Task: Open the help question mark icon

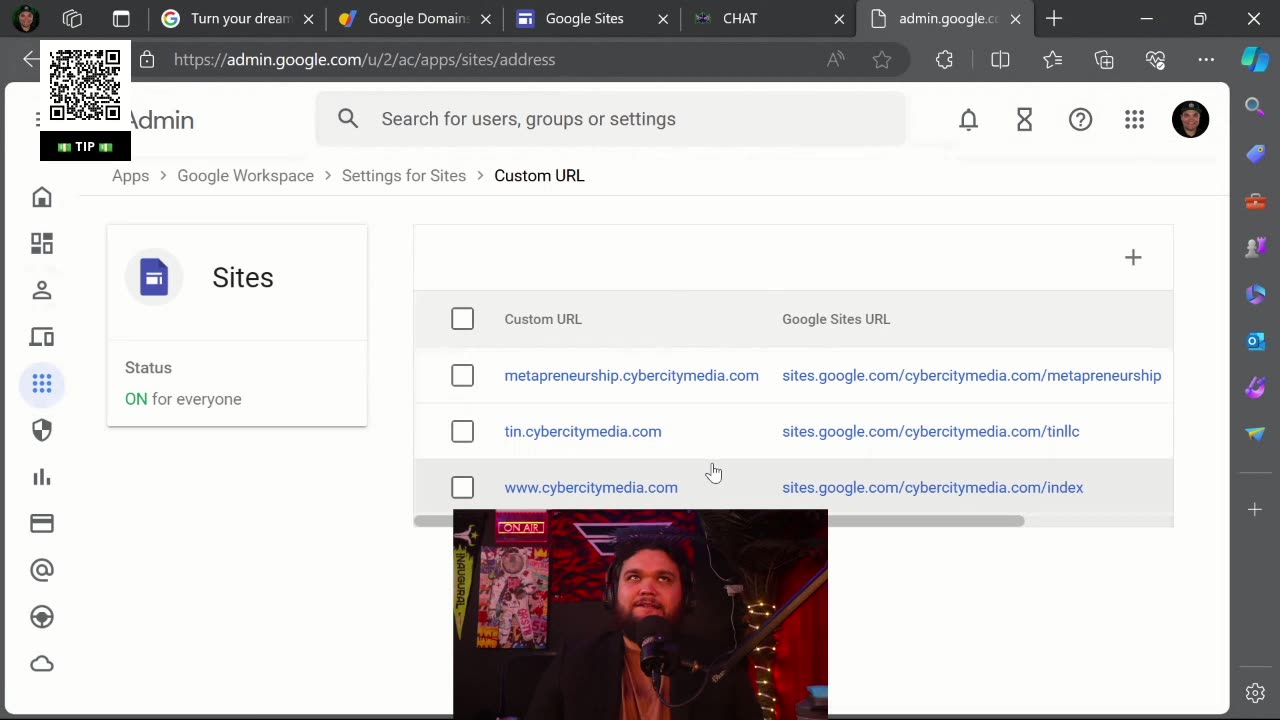Action: pyautogui.click(x=1080, y=120)
